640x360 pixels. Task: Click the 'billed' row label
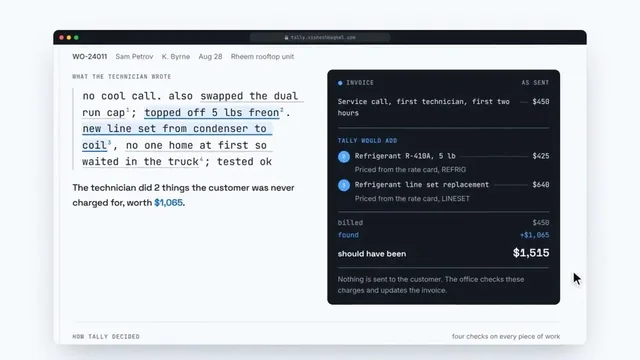[350, 223]
